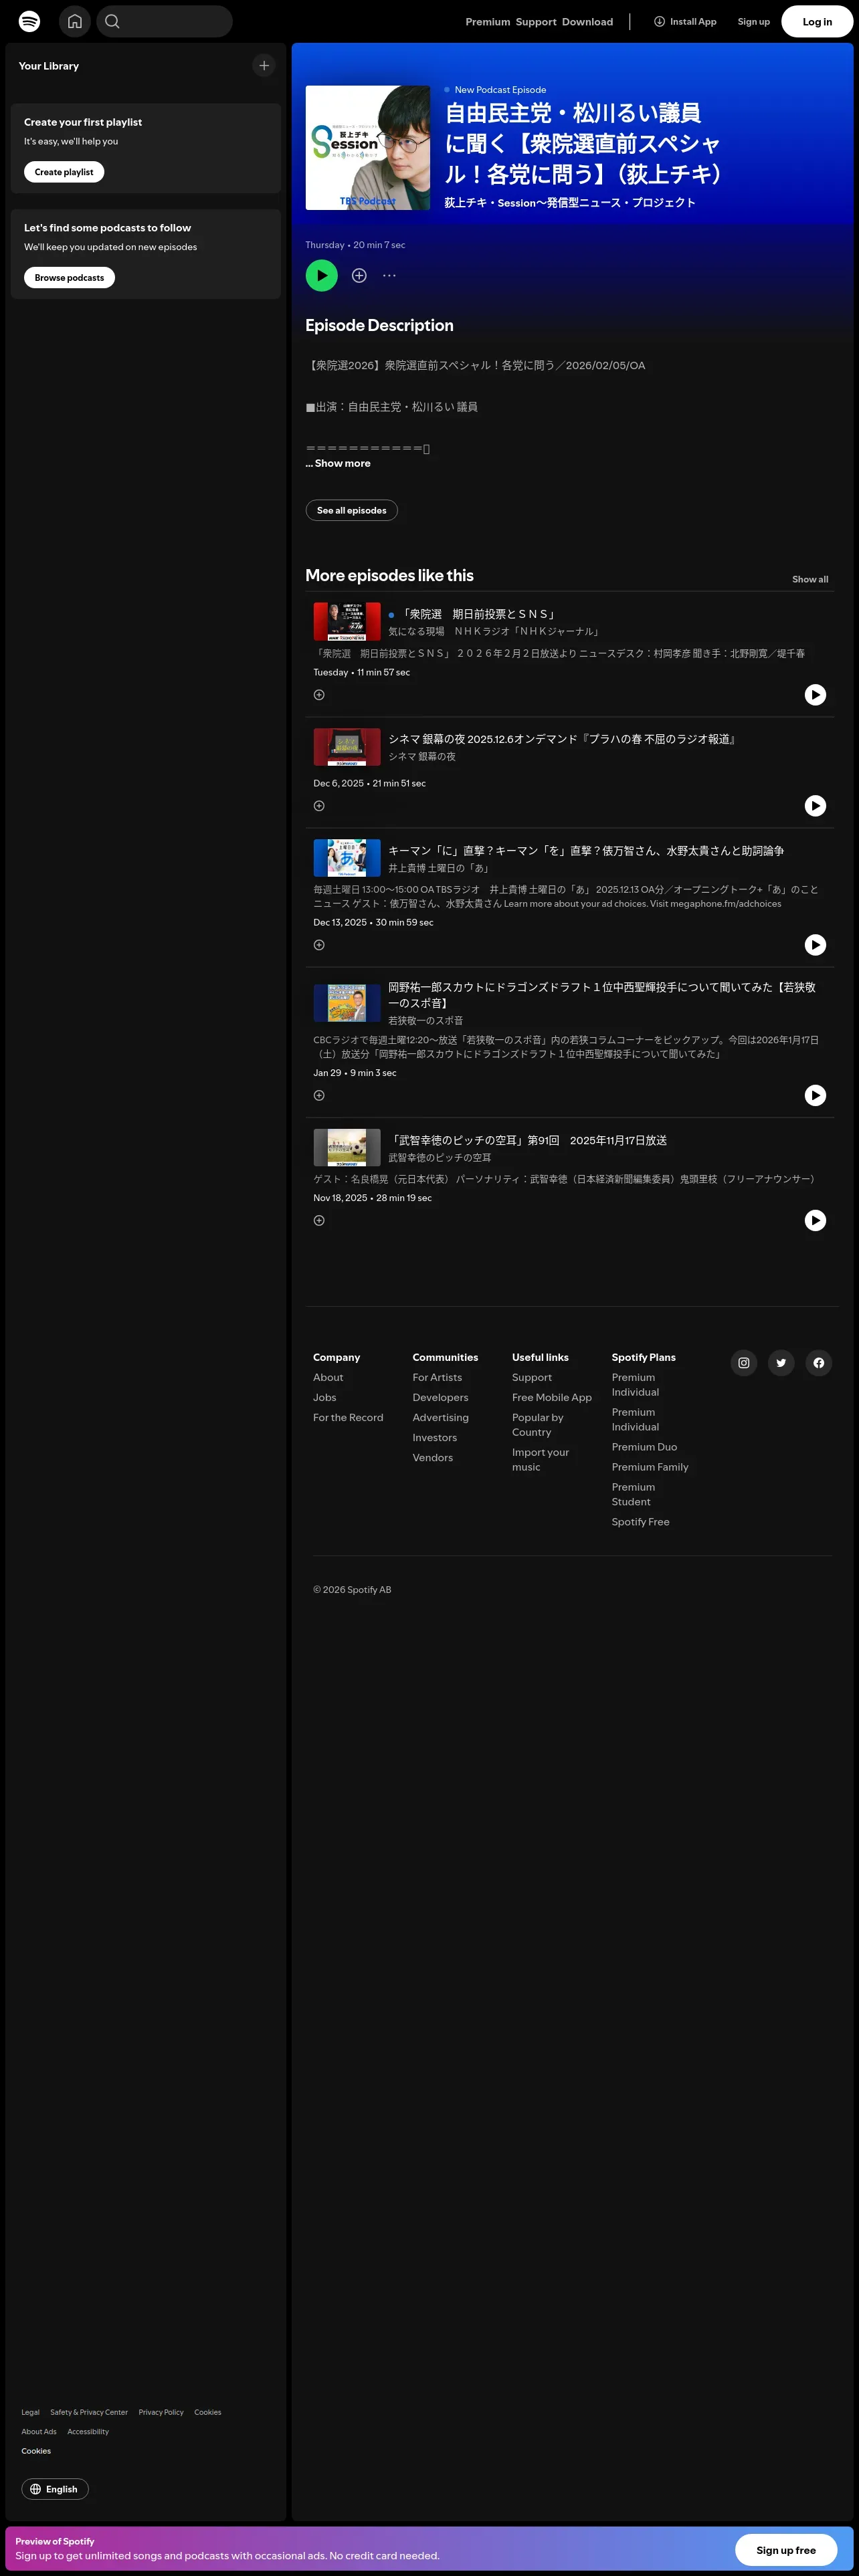The image size is (859, 2576).
Task: Open thumbnail of 衆院選 期日前投票 episode
Action: [x=347, y=622]
